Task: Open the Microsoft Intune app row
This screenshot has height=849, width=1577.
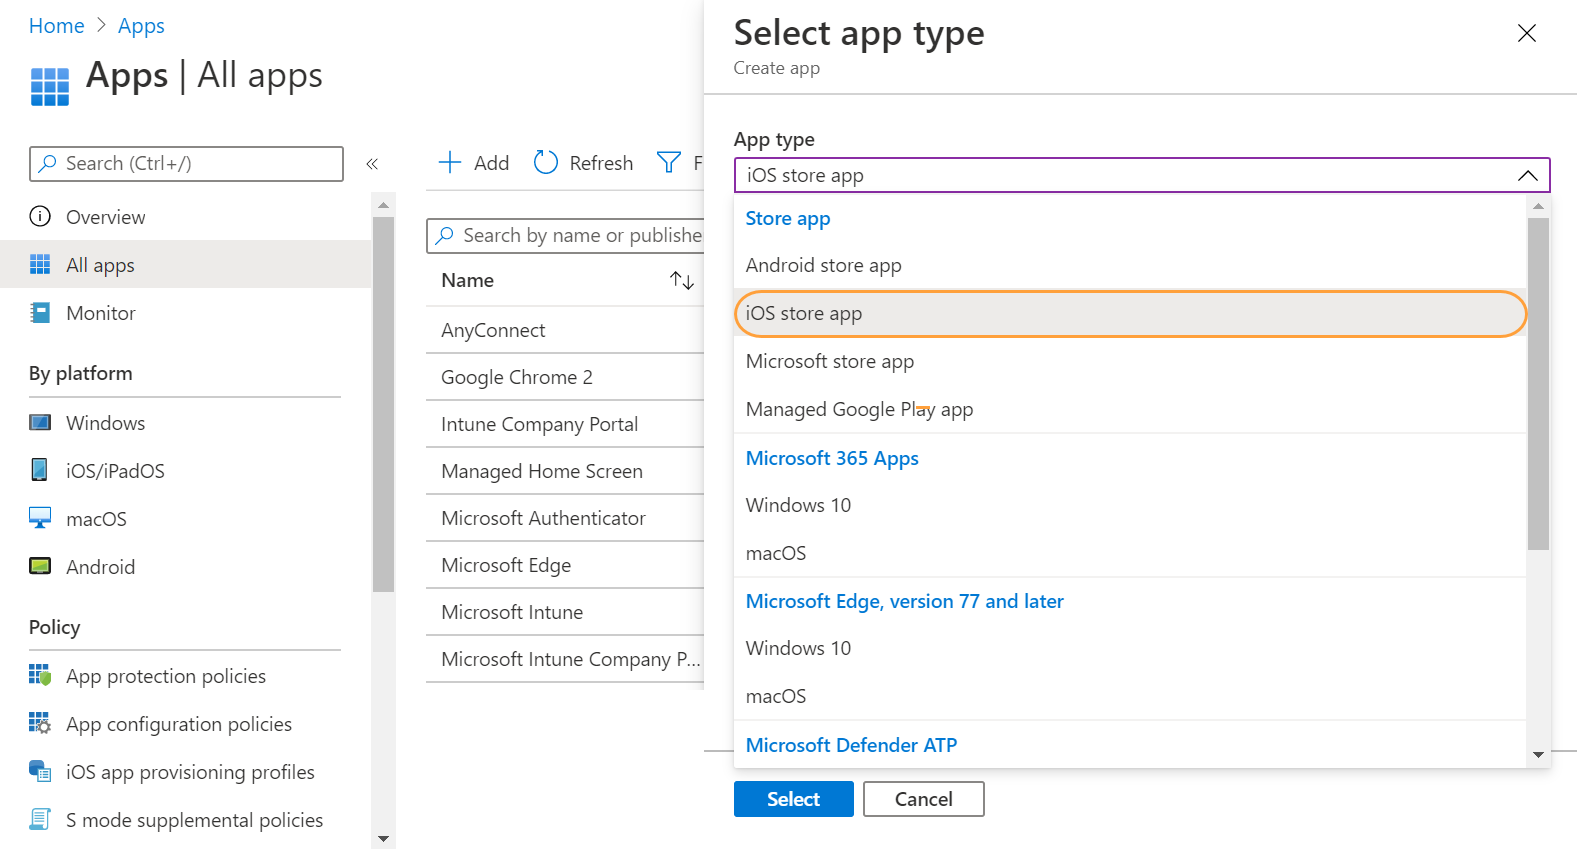Action: tap(565, 612)
